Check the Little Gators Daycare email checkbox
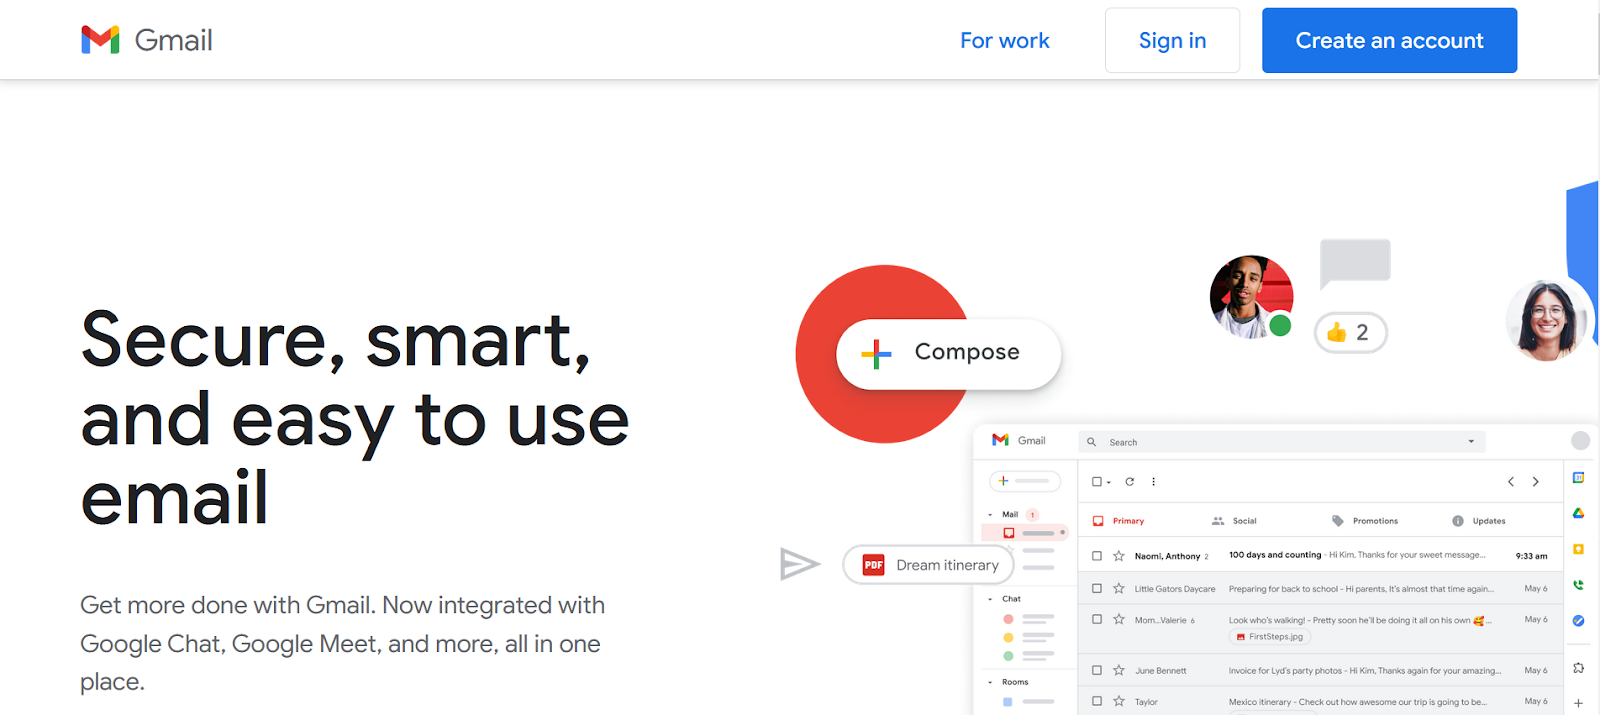The image size is (1600, 715). [1097, 589]
